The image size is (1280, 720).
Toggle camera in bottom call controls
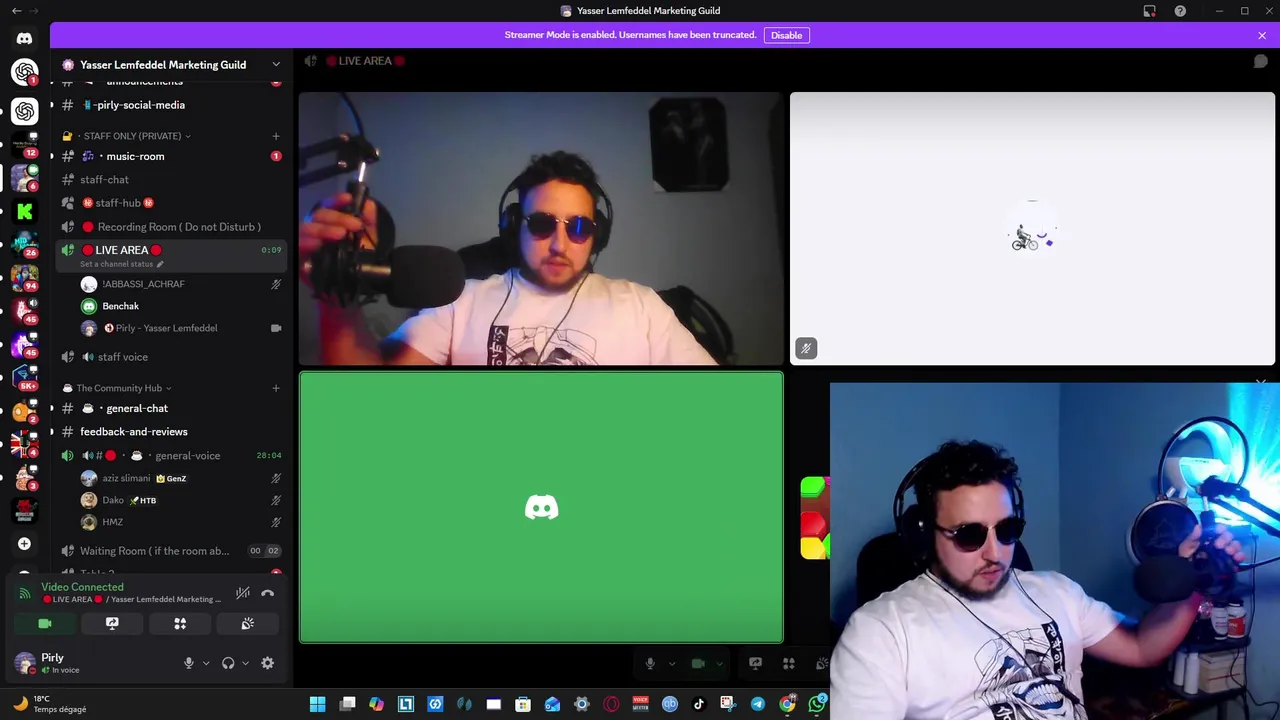[698, 663]
